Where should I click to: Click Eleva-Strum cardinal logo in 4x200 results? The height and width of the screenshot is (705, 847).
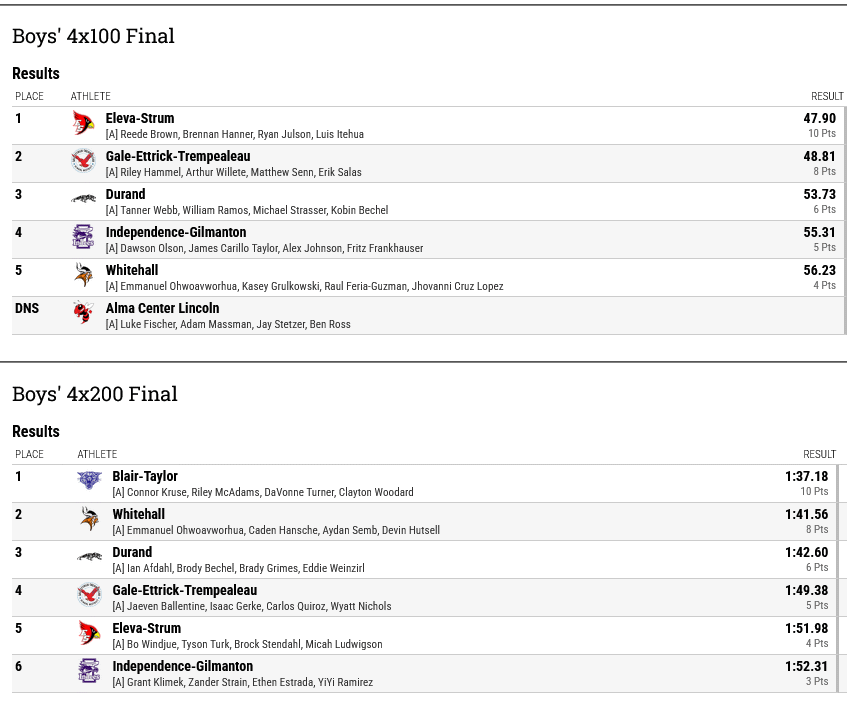point(89,634)
